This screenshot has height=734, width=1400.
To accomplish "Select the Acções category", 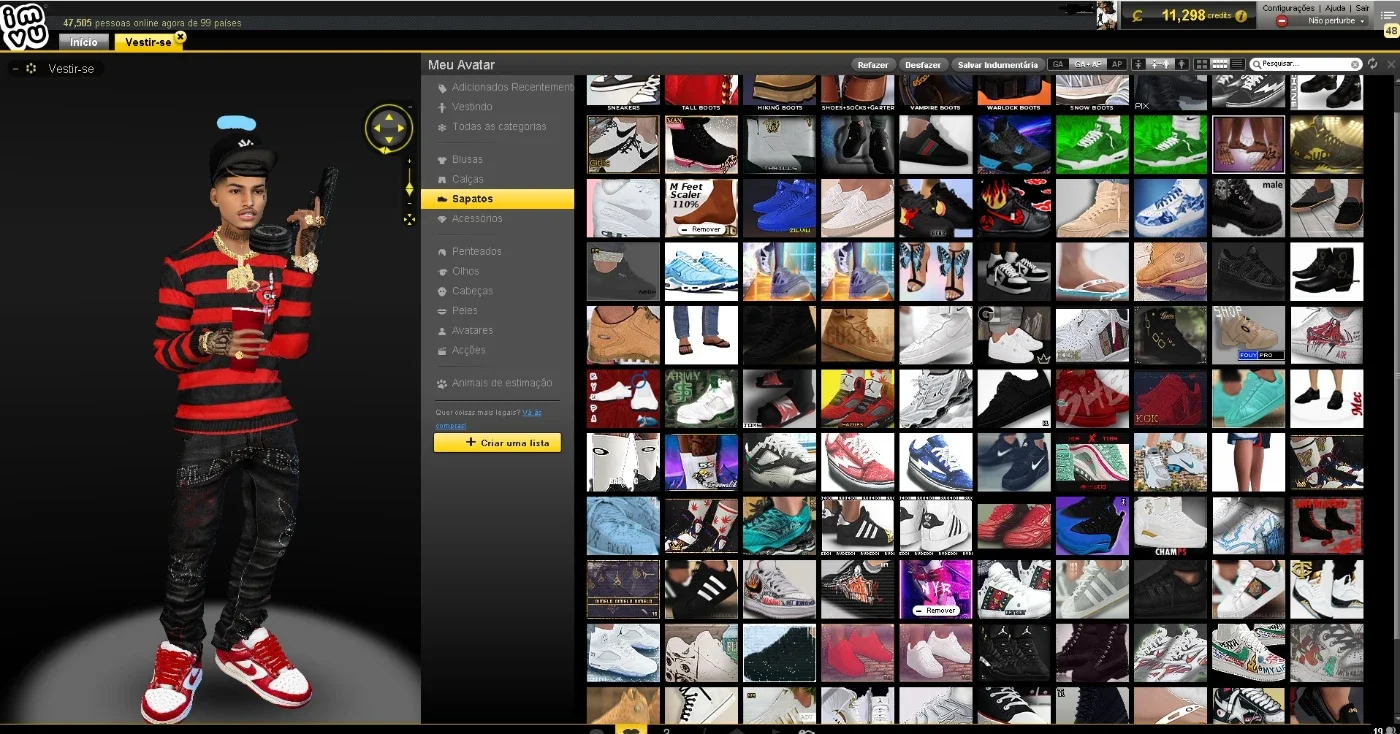I will (468, 350).
